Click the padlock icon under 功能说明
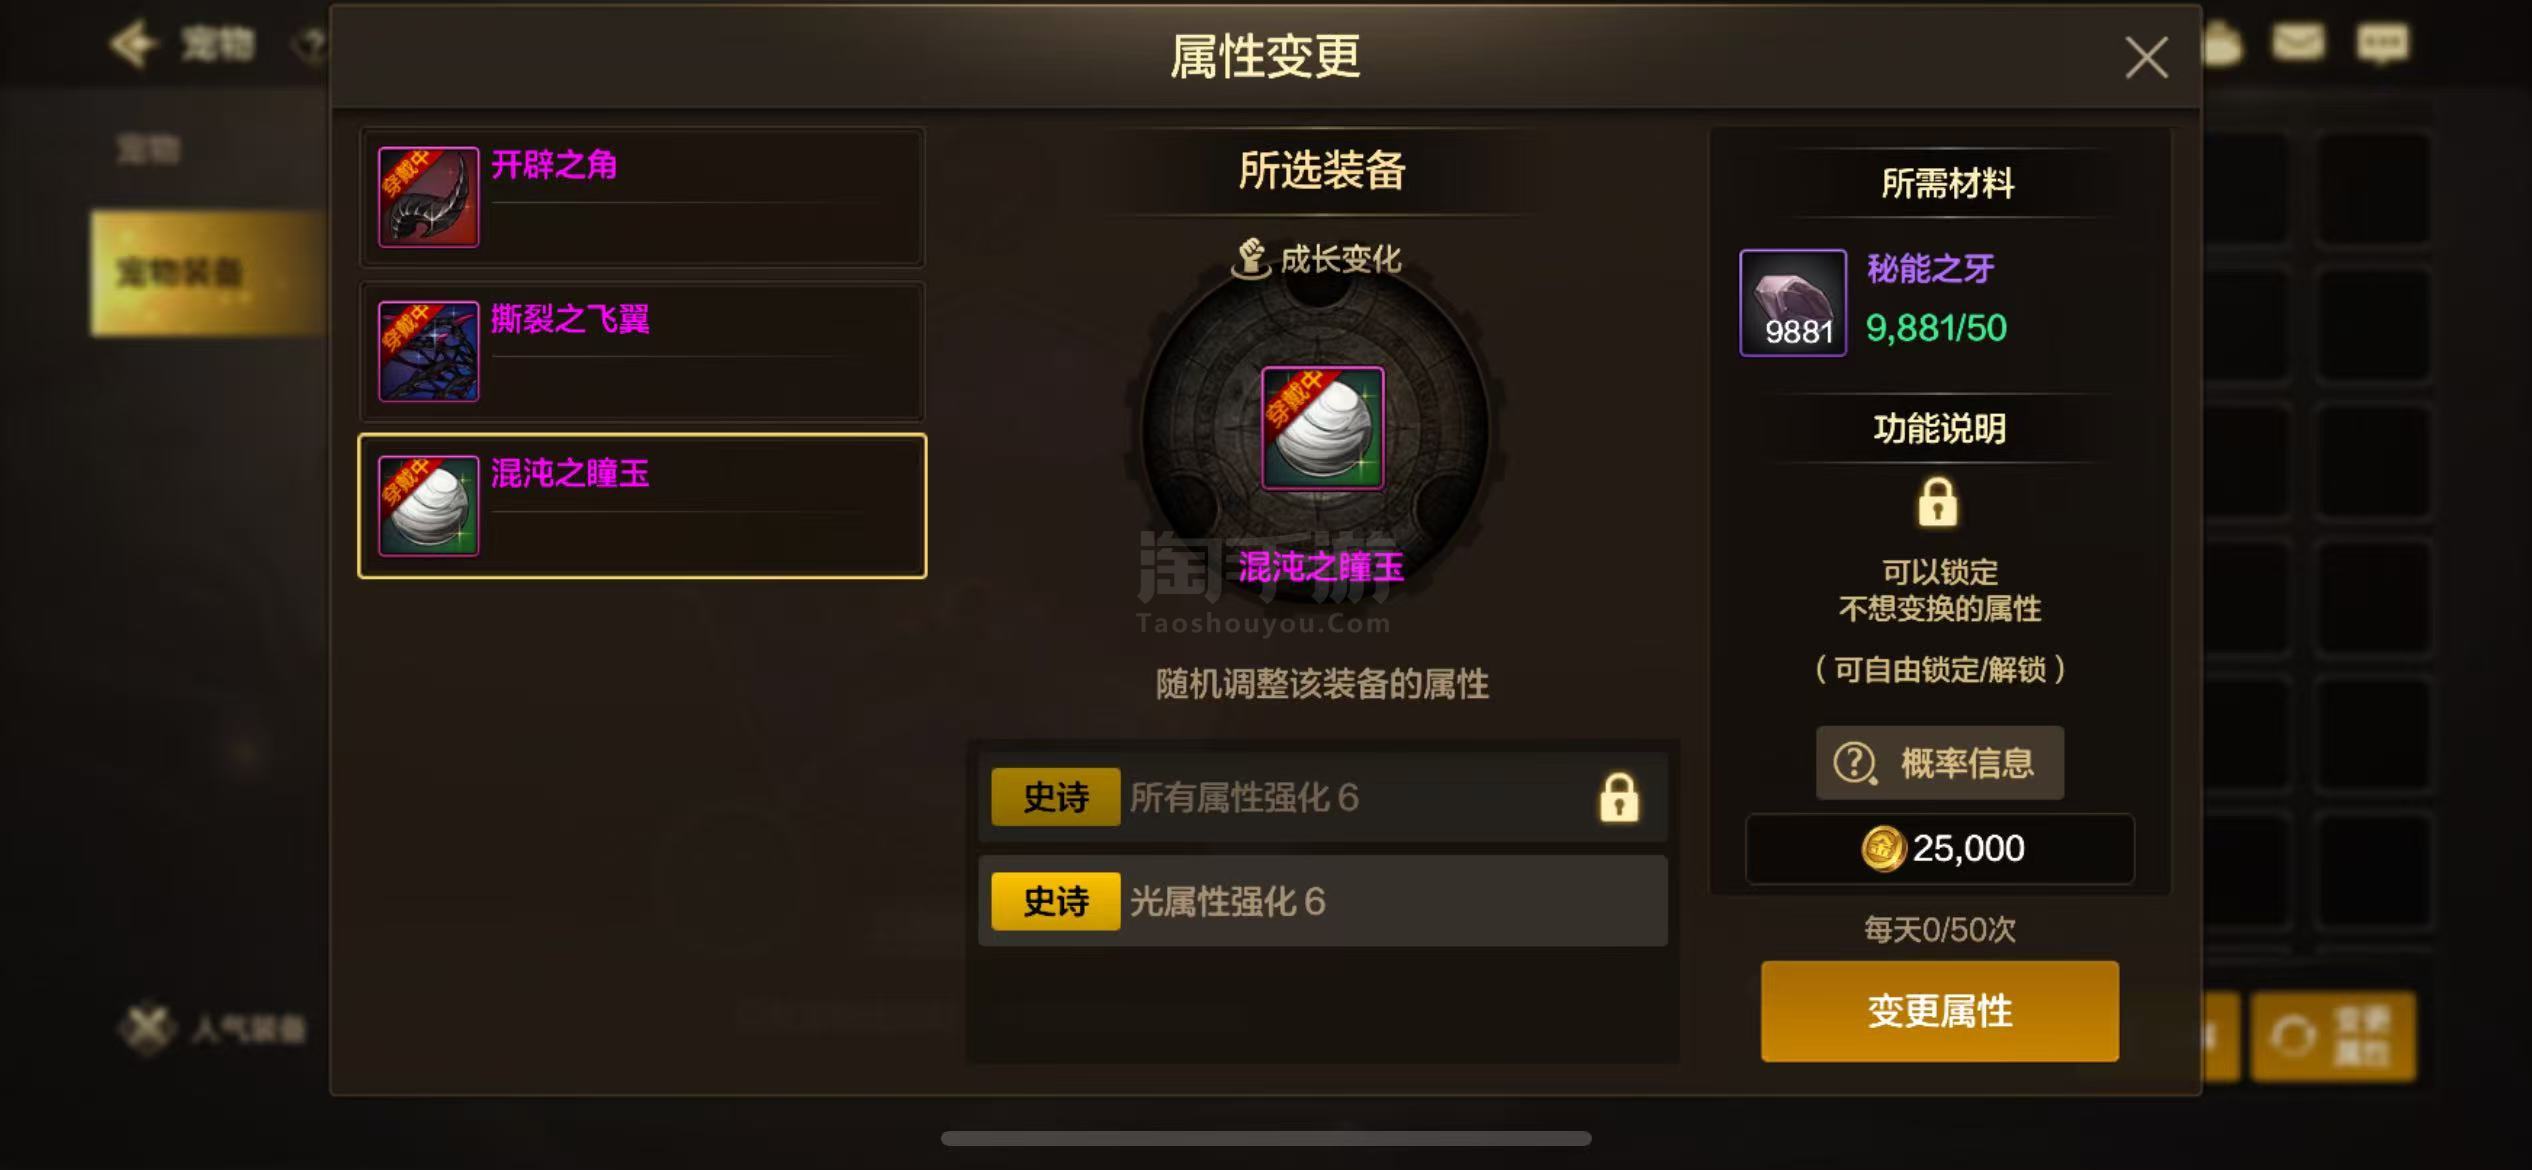 (x=1938, y=502)
